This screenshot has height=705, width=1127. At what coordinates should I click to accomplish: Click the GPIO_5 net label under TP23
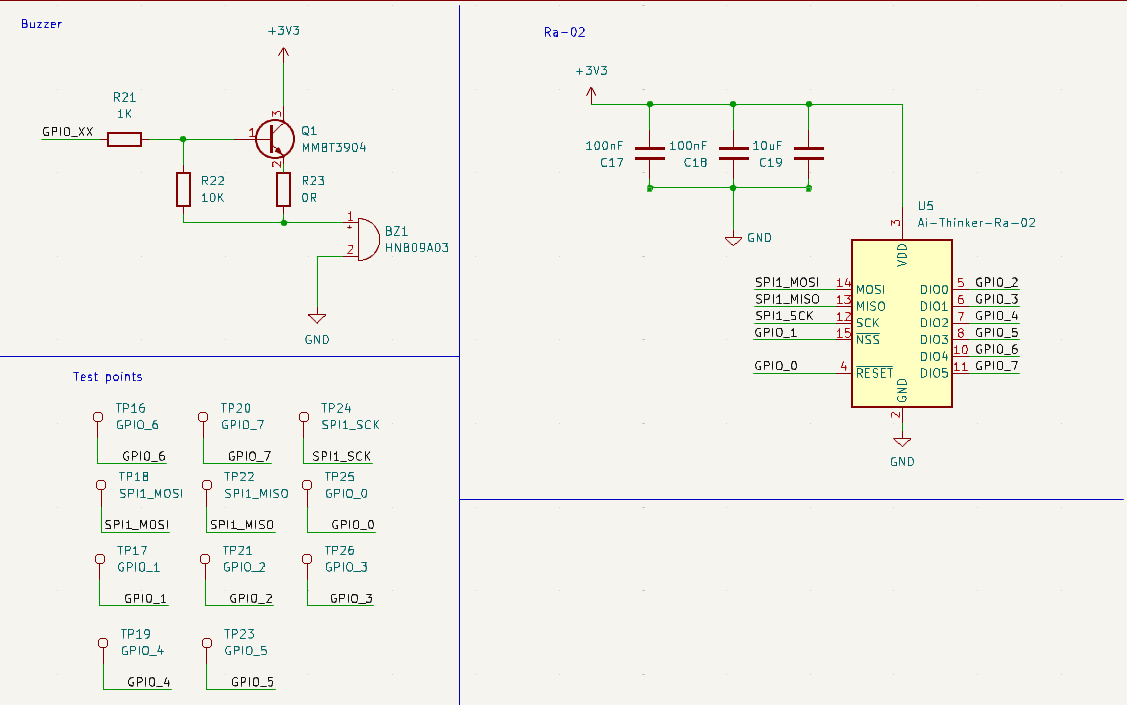tap(252, 682)
